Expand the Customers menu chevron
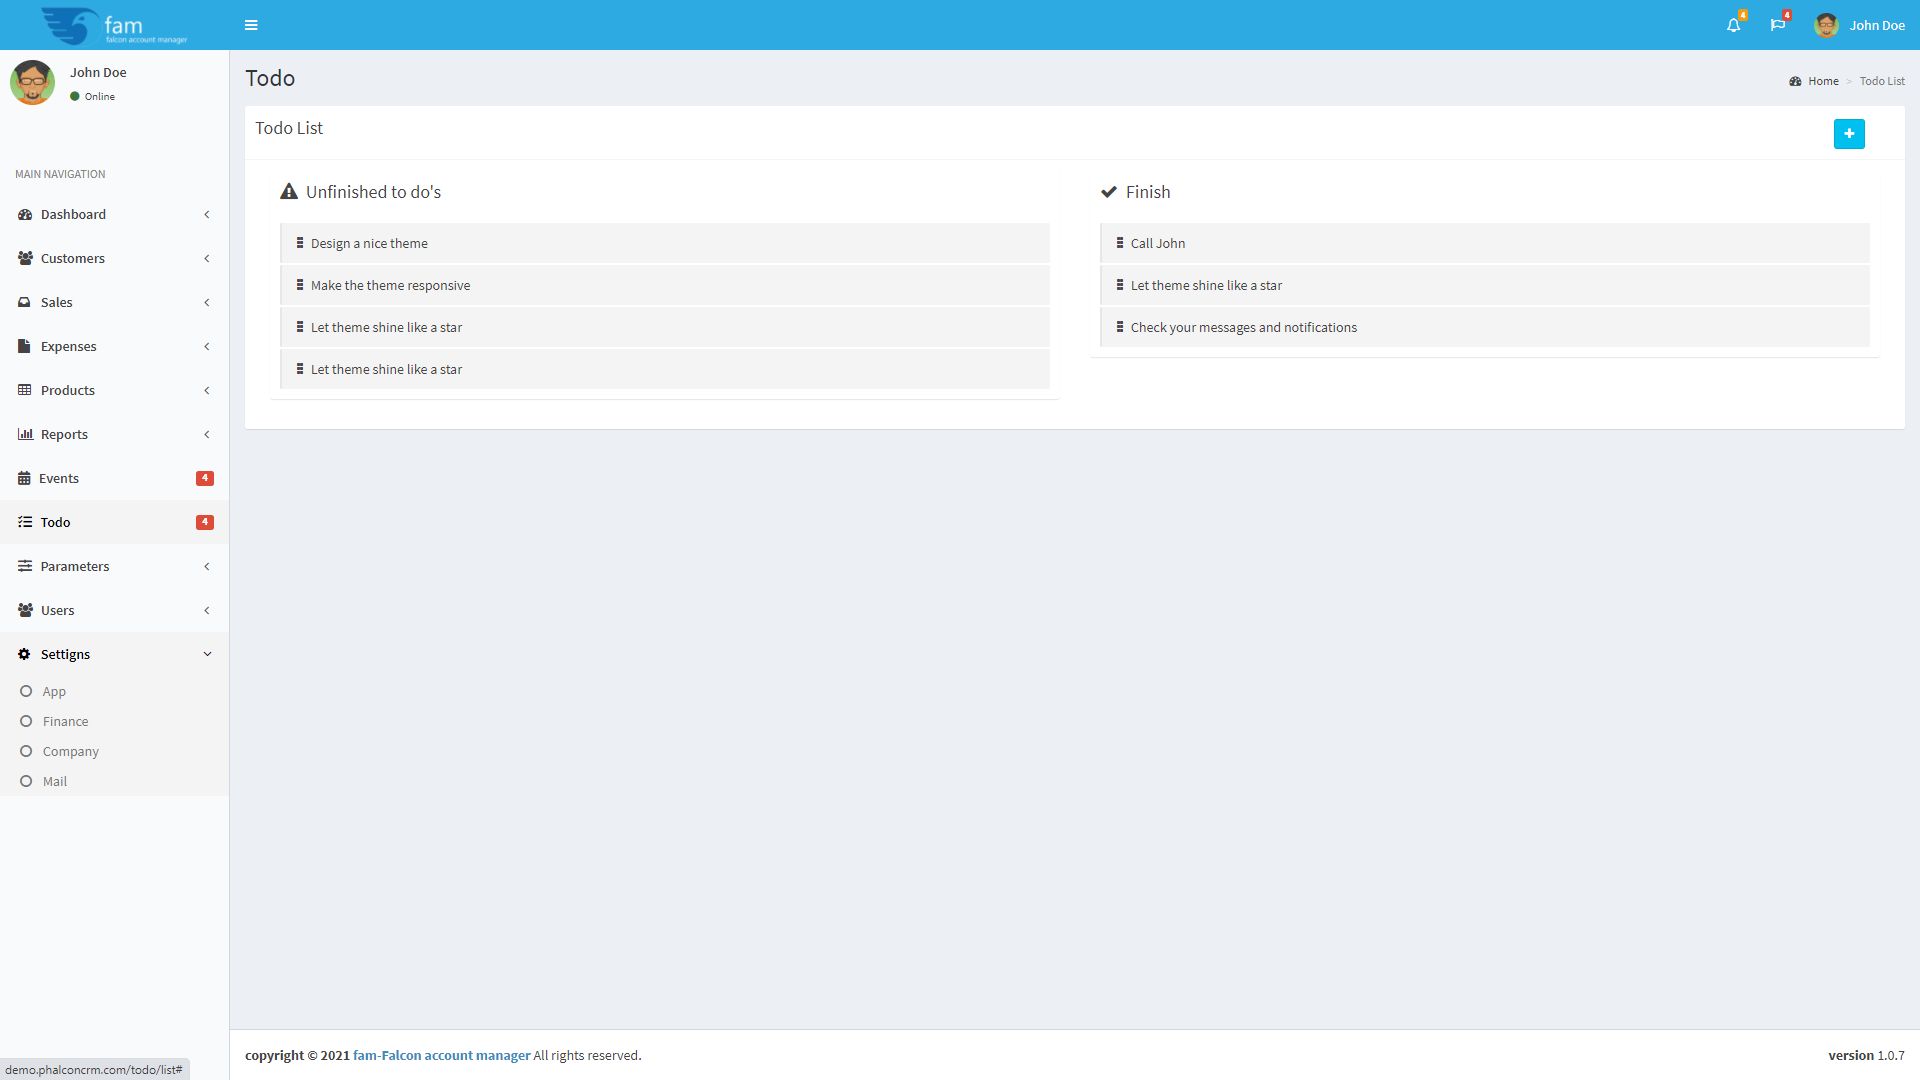Image resolution: width=1920 pixels, height=1080 pixels. tap(207, 258)
